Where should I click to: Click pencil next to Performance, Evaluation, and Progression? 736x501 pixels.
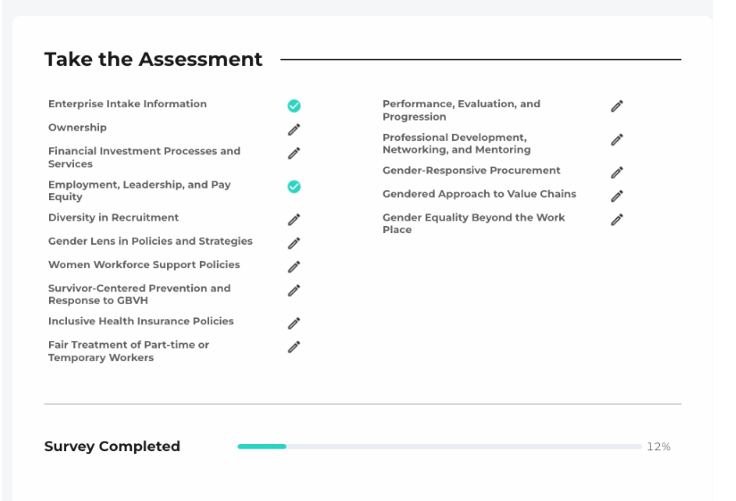click(x=617, y=106)
